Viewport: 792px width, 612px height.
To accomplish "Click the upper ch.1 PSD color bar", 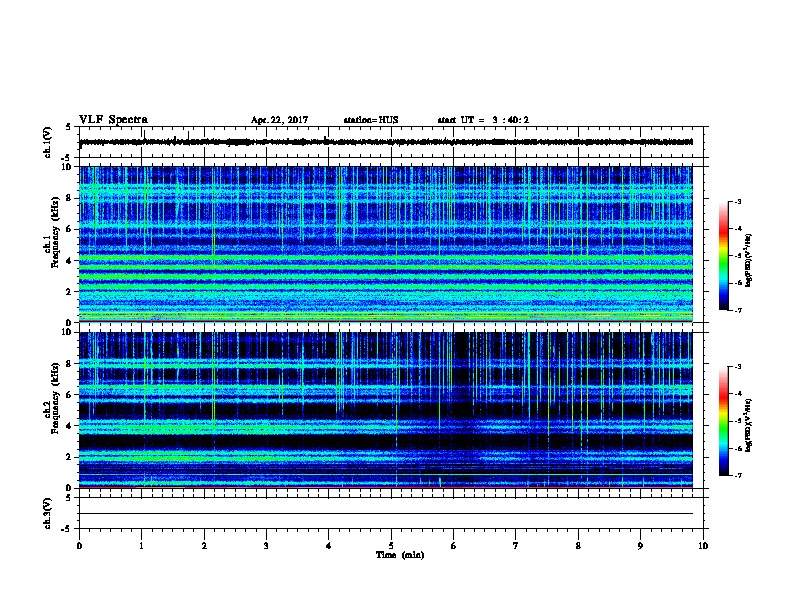I will coord(723,256).
